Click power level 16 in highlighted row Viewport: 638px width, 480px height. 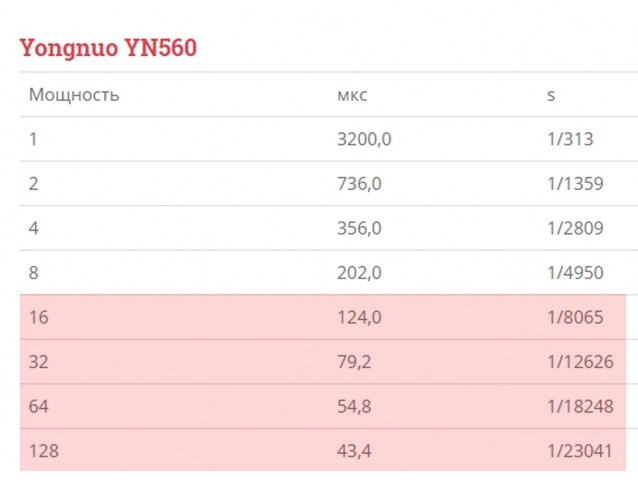point(39,317)
